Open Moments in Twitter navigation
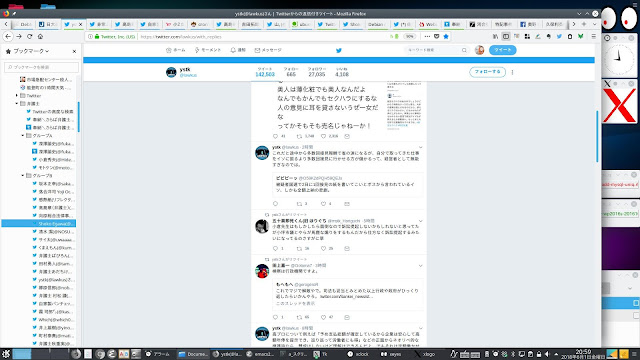This screenshot has height=360, width=640. [208, 50]
